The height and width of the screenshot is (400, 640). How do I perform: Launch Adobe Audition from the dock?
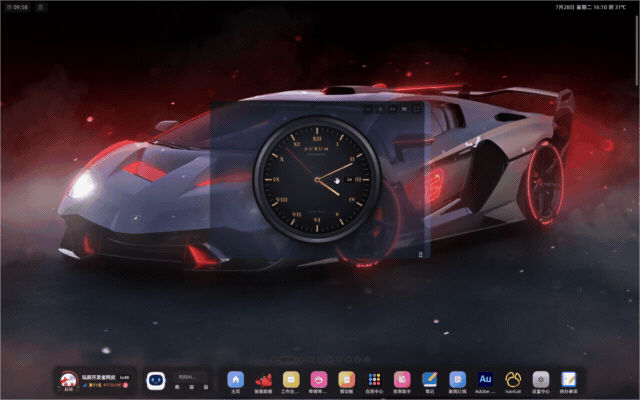coord(485,380)
